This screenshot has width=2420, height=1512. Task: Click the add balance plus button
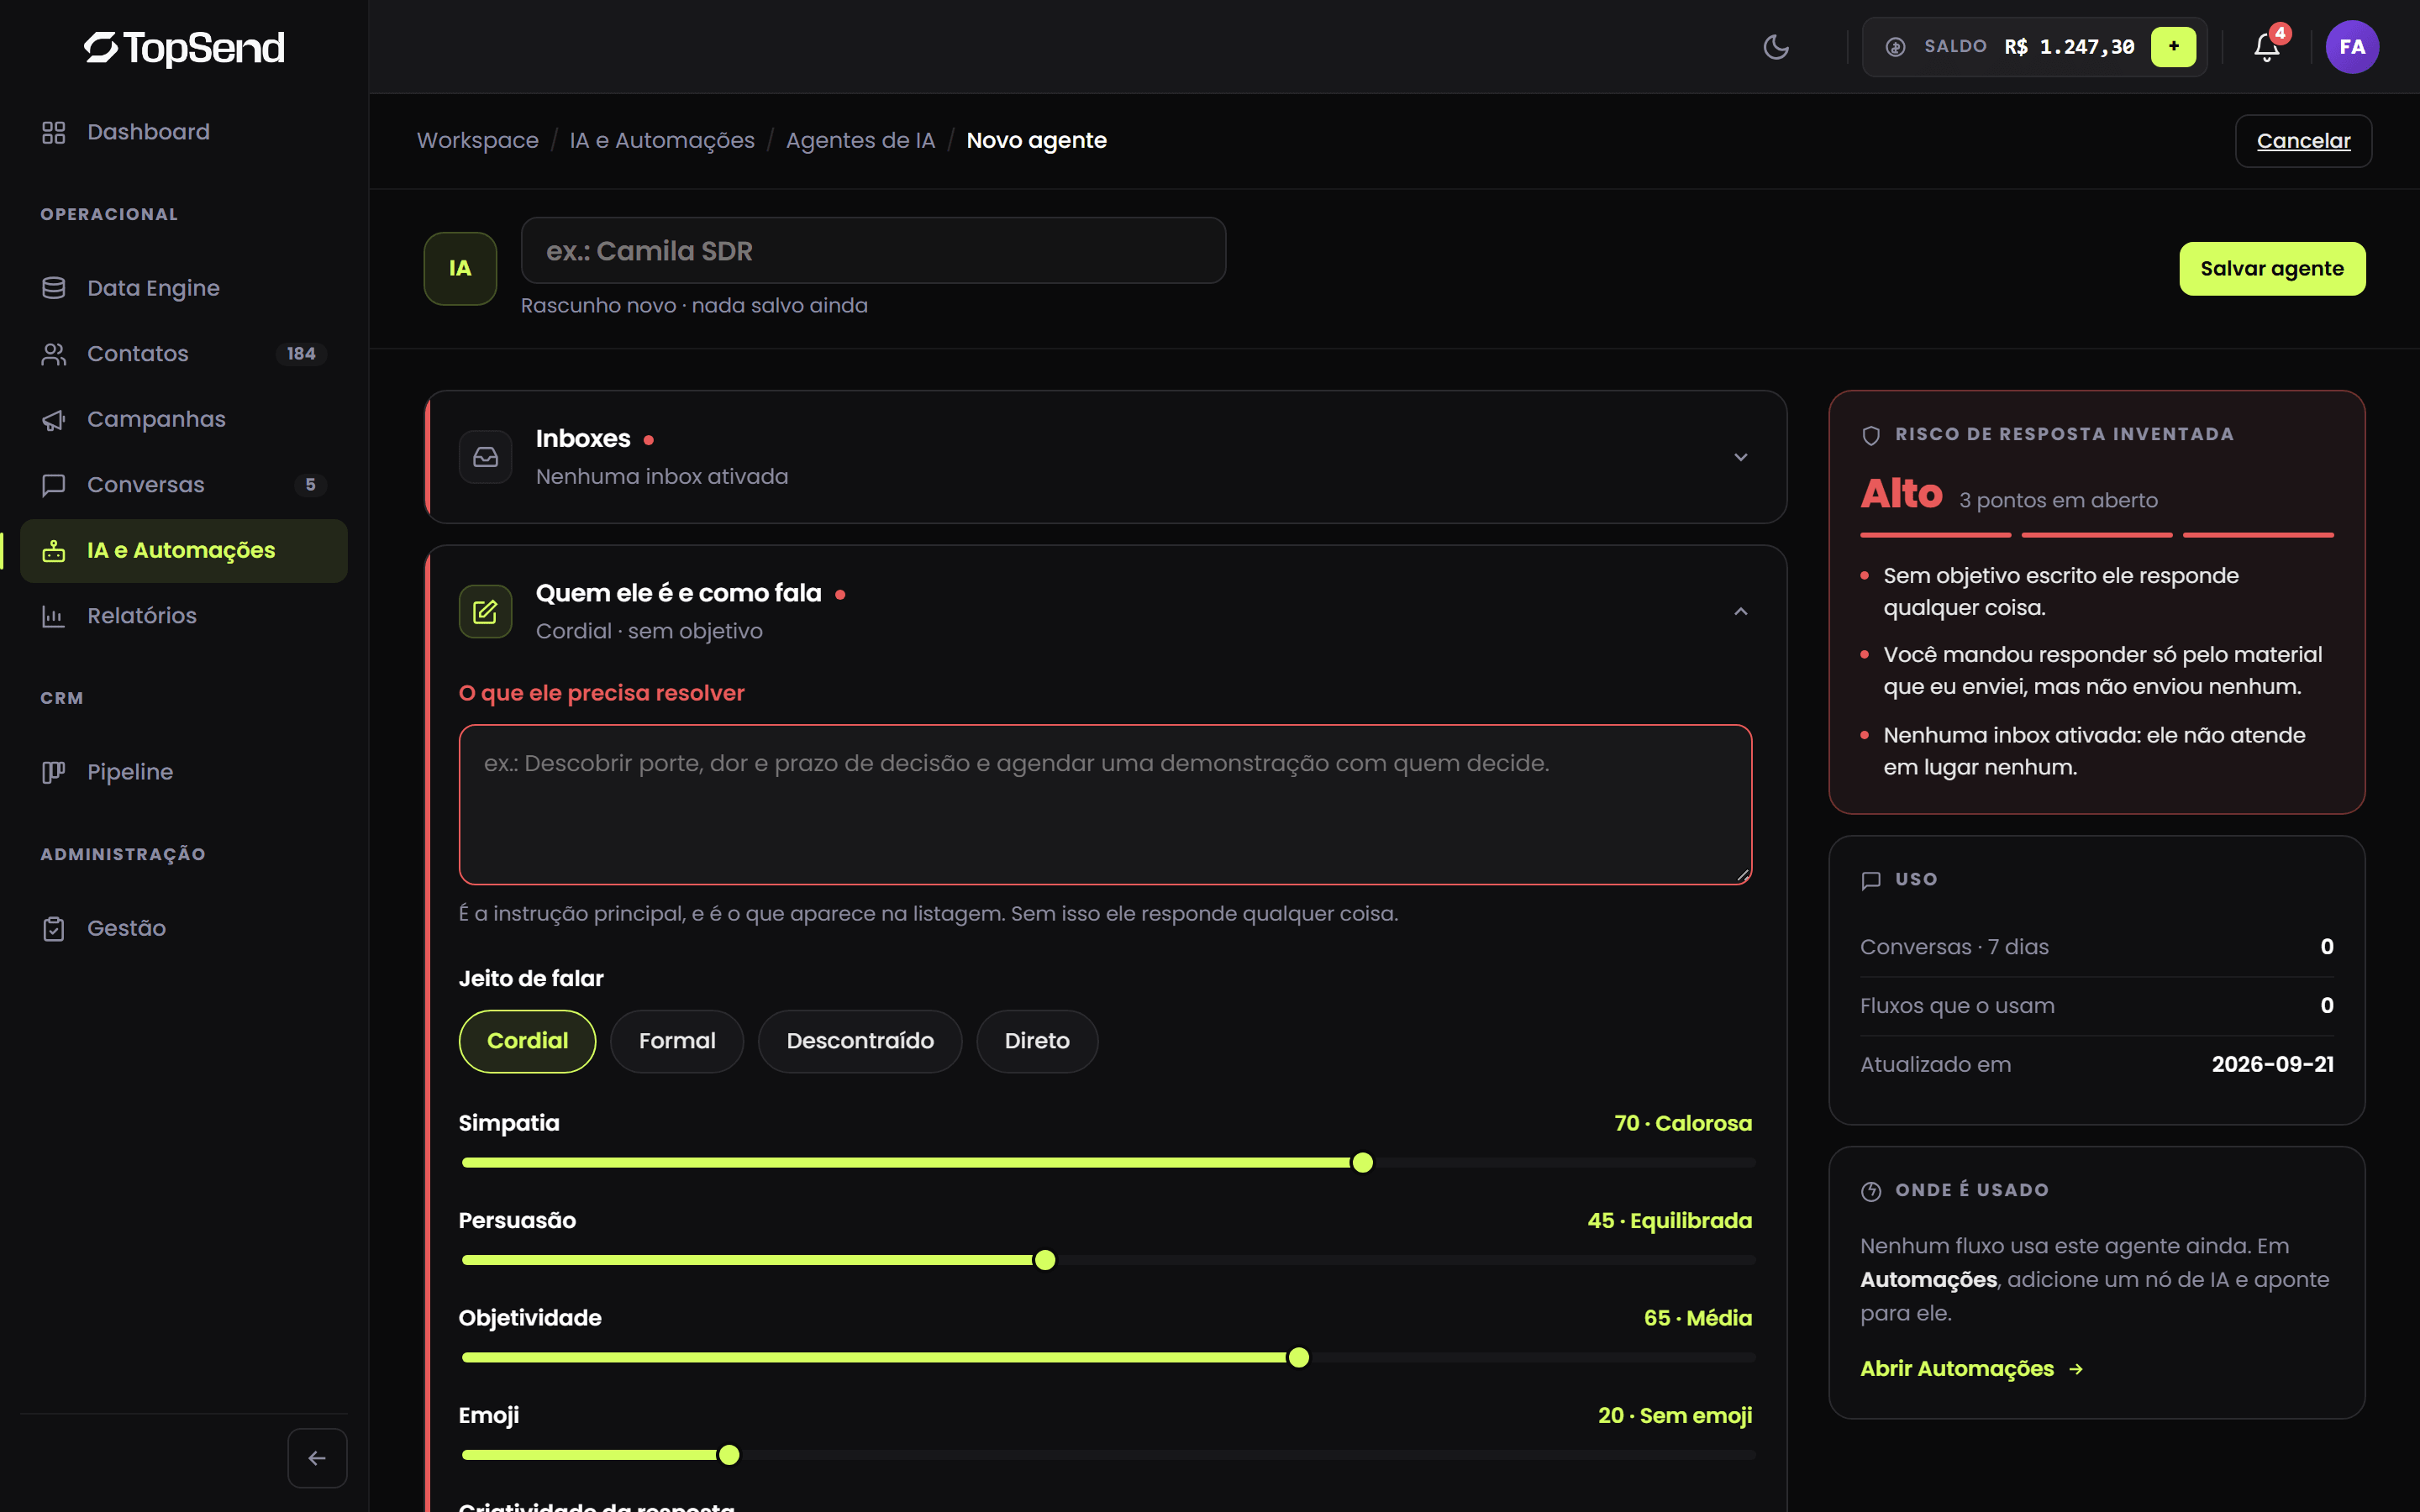tap(2173, 47)
